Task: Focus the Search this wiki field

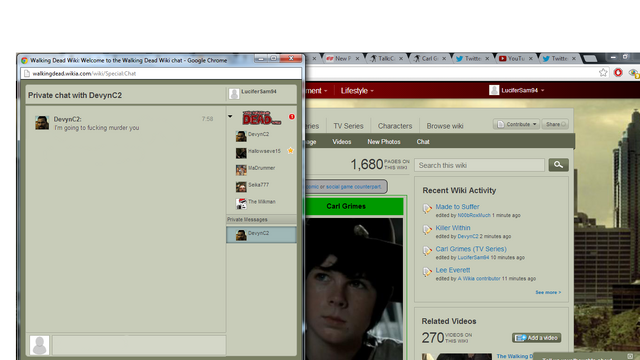Action: tap(480, 165)
